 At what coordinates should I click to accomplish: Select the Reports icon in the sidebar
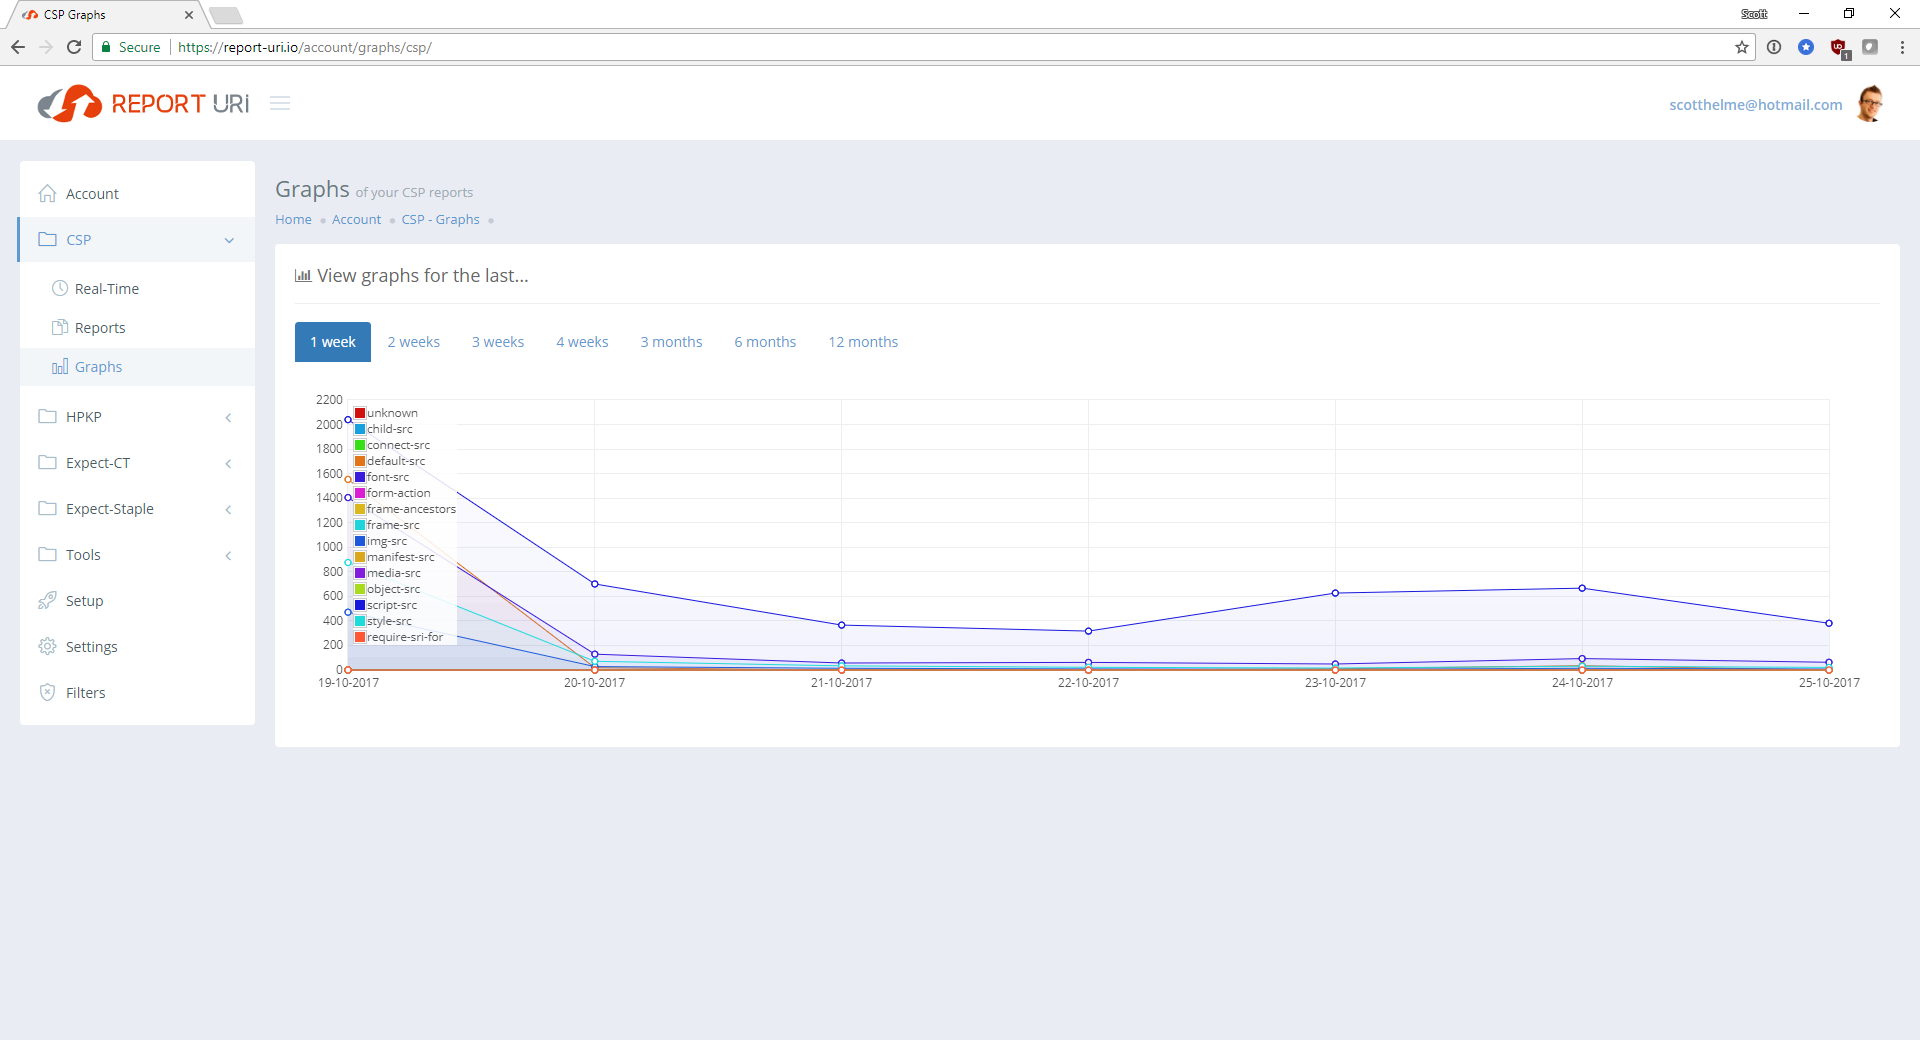[x=61, y=327]
